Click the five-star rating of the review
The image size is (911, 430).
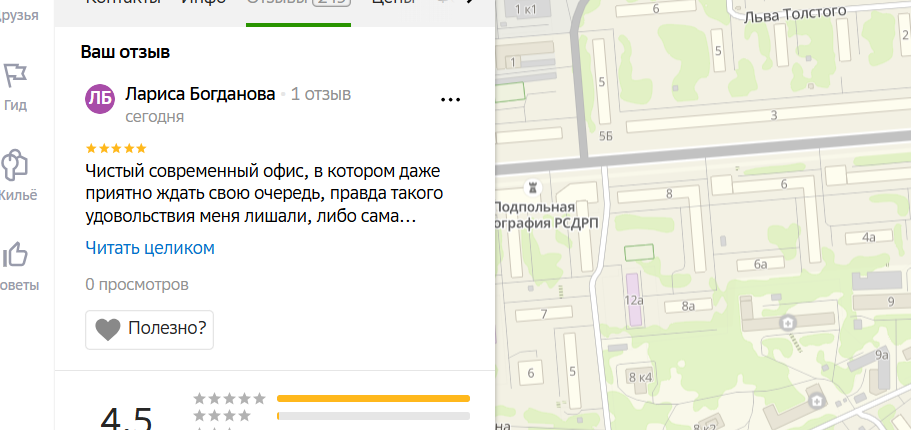[116, 149]
